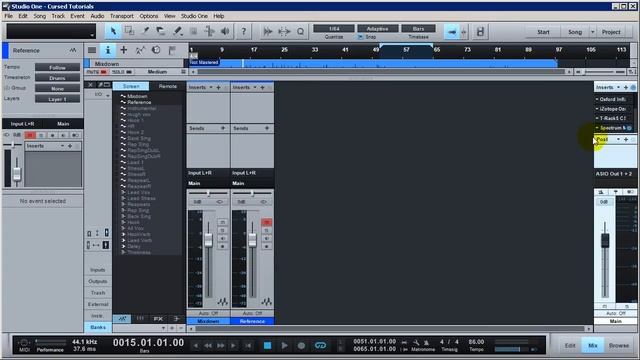Open the File menu

tap(9, 16)
